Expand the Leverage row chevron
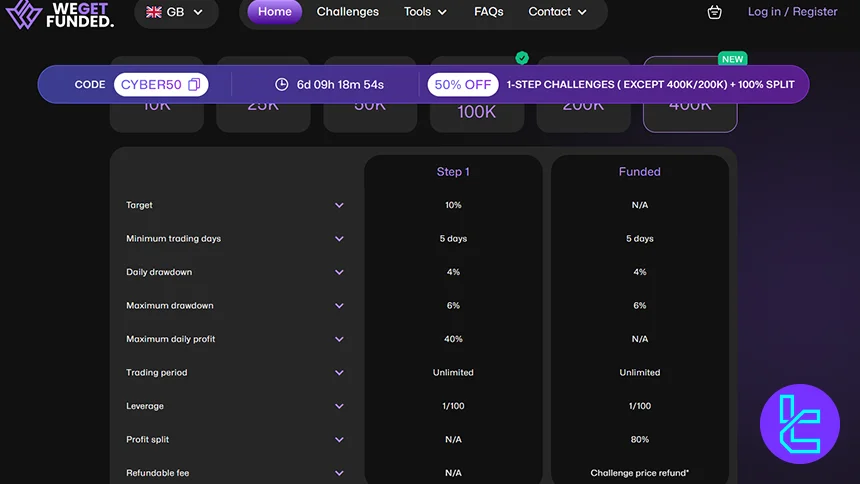 pyautogui.click(x=339, y=406)
